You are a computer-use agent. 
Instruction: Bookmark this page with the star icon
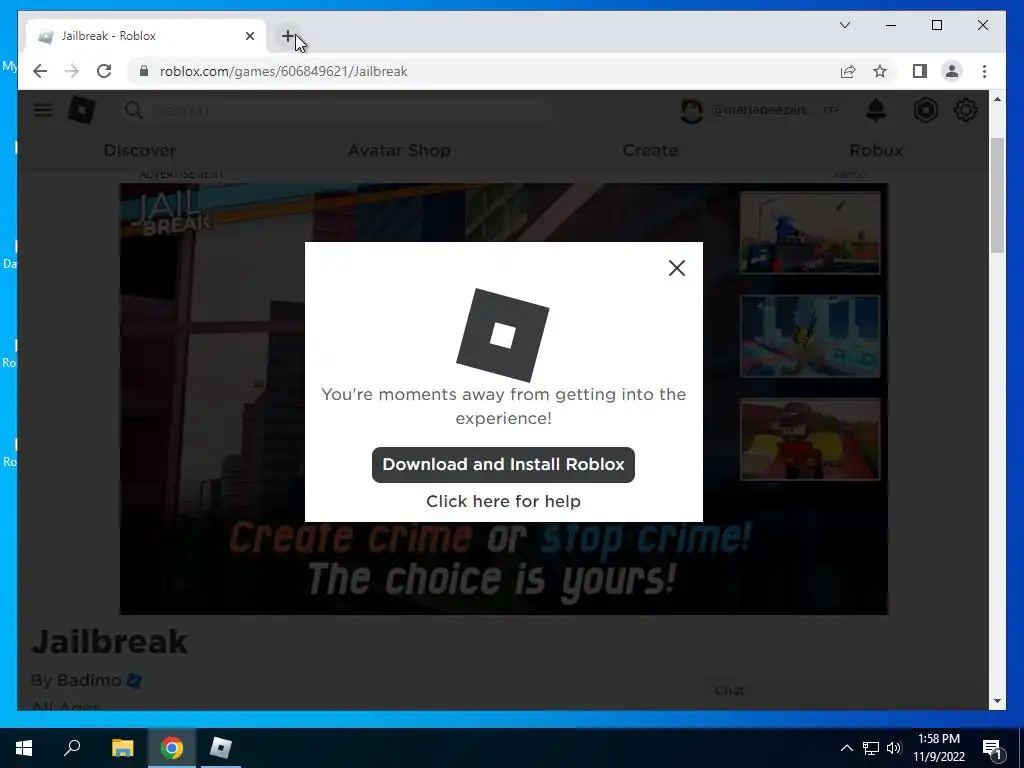(x=880, y=71)
